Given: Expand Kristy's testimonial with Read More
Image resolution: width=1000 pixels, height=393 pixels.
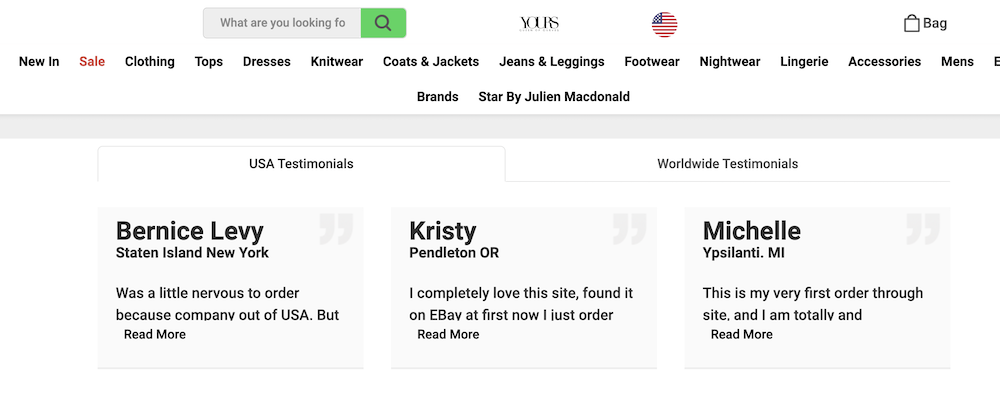Looking at the screenshot, I should (x=448, y=334).
